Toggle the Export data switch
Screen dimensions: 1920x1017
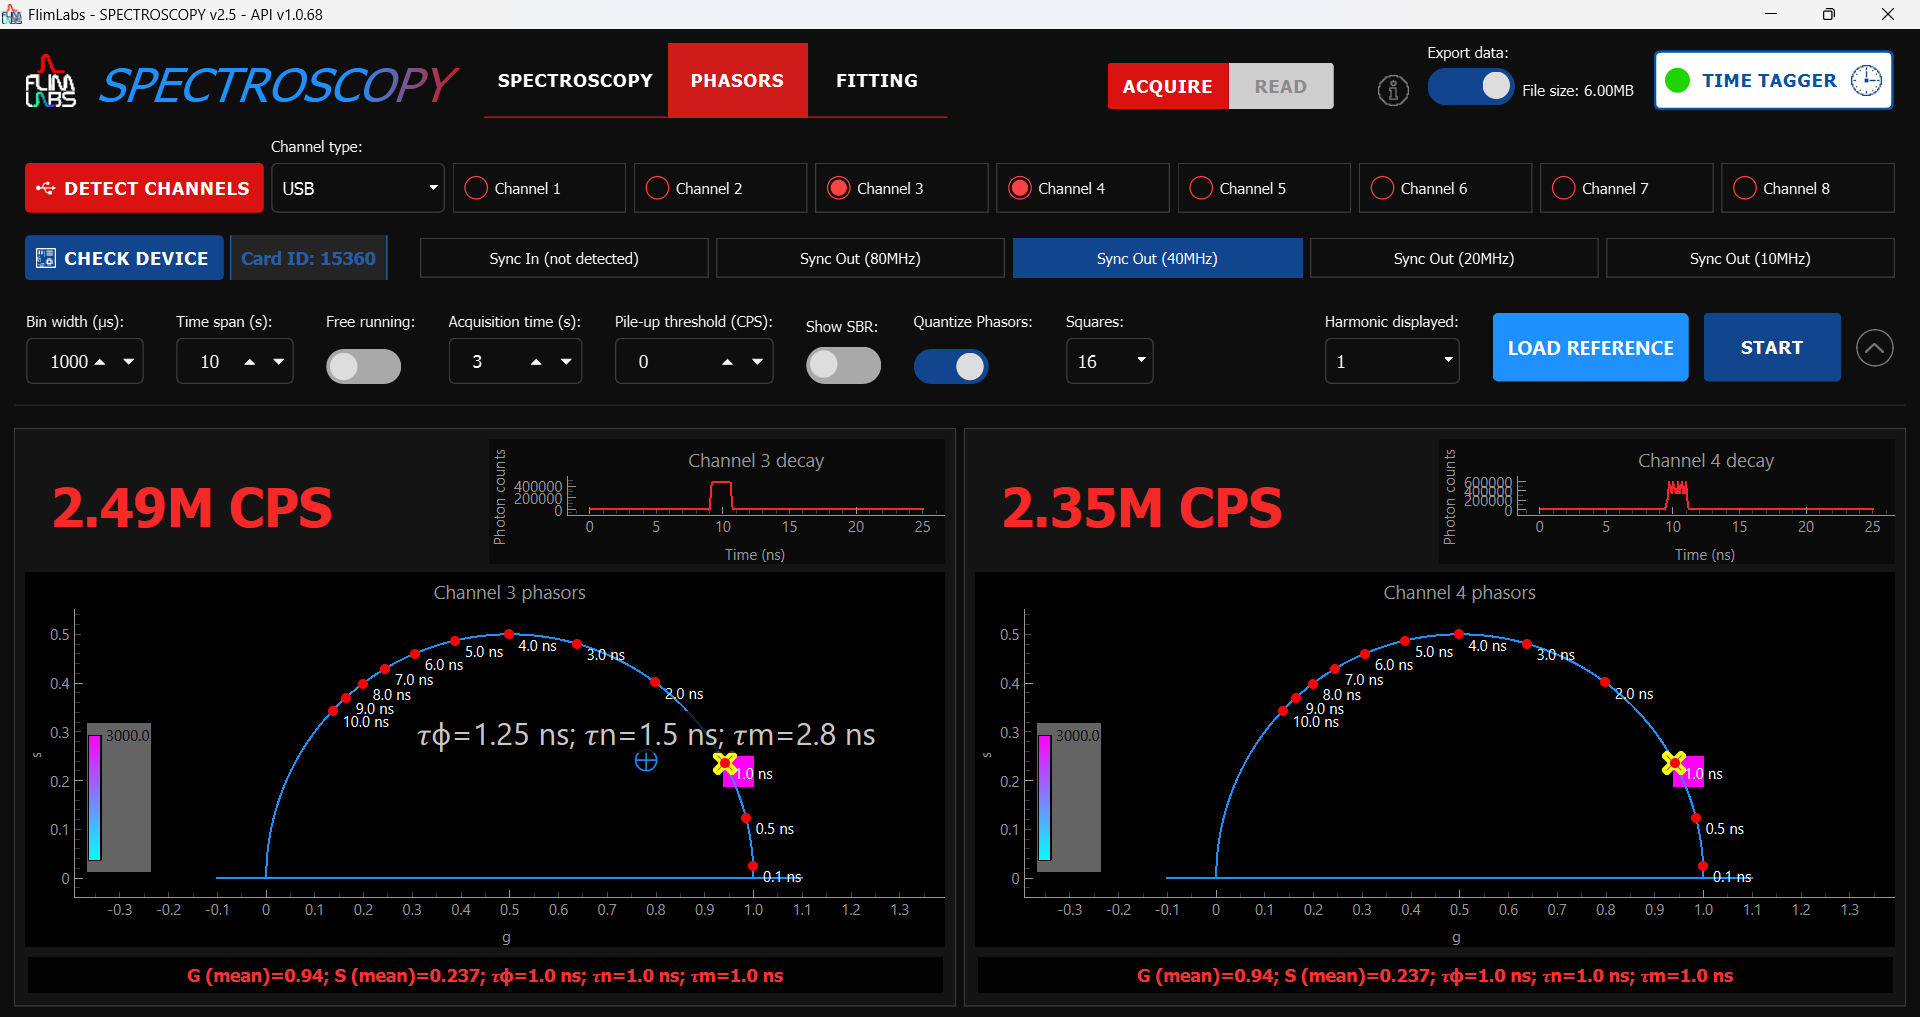coord(1471,86)
